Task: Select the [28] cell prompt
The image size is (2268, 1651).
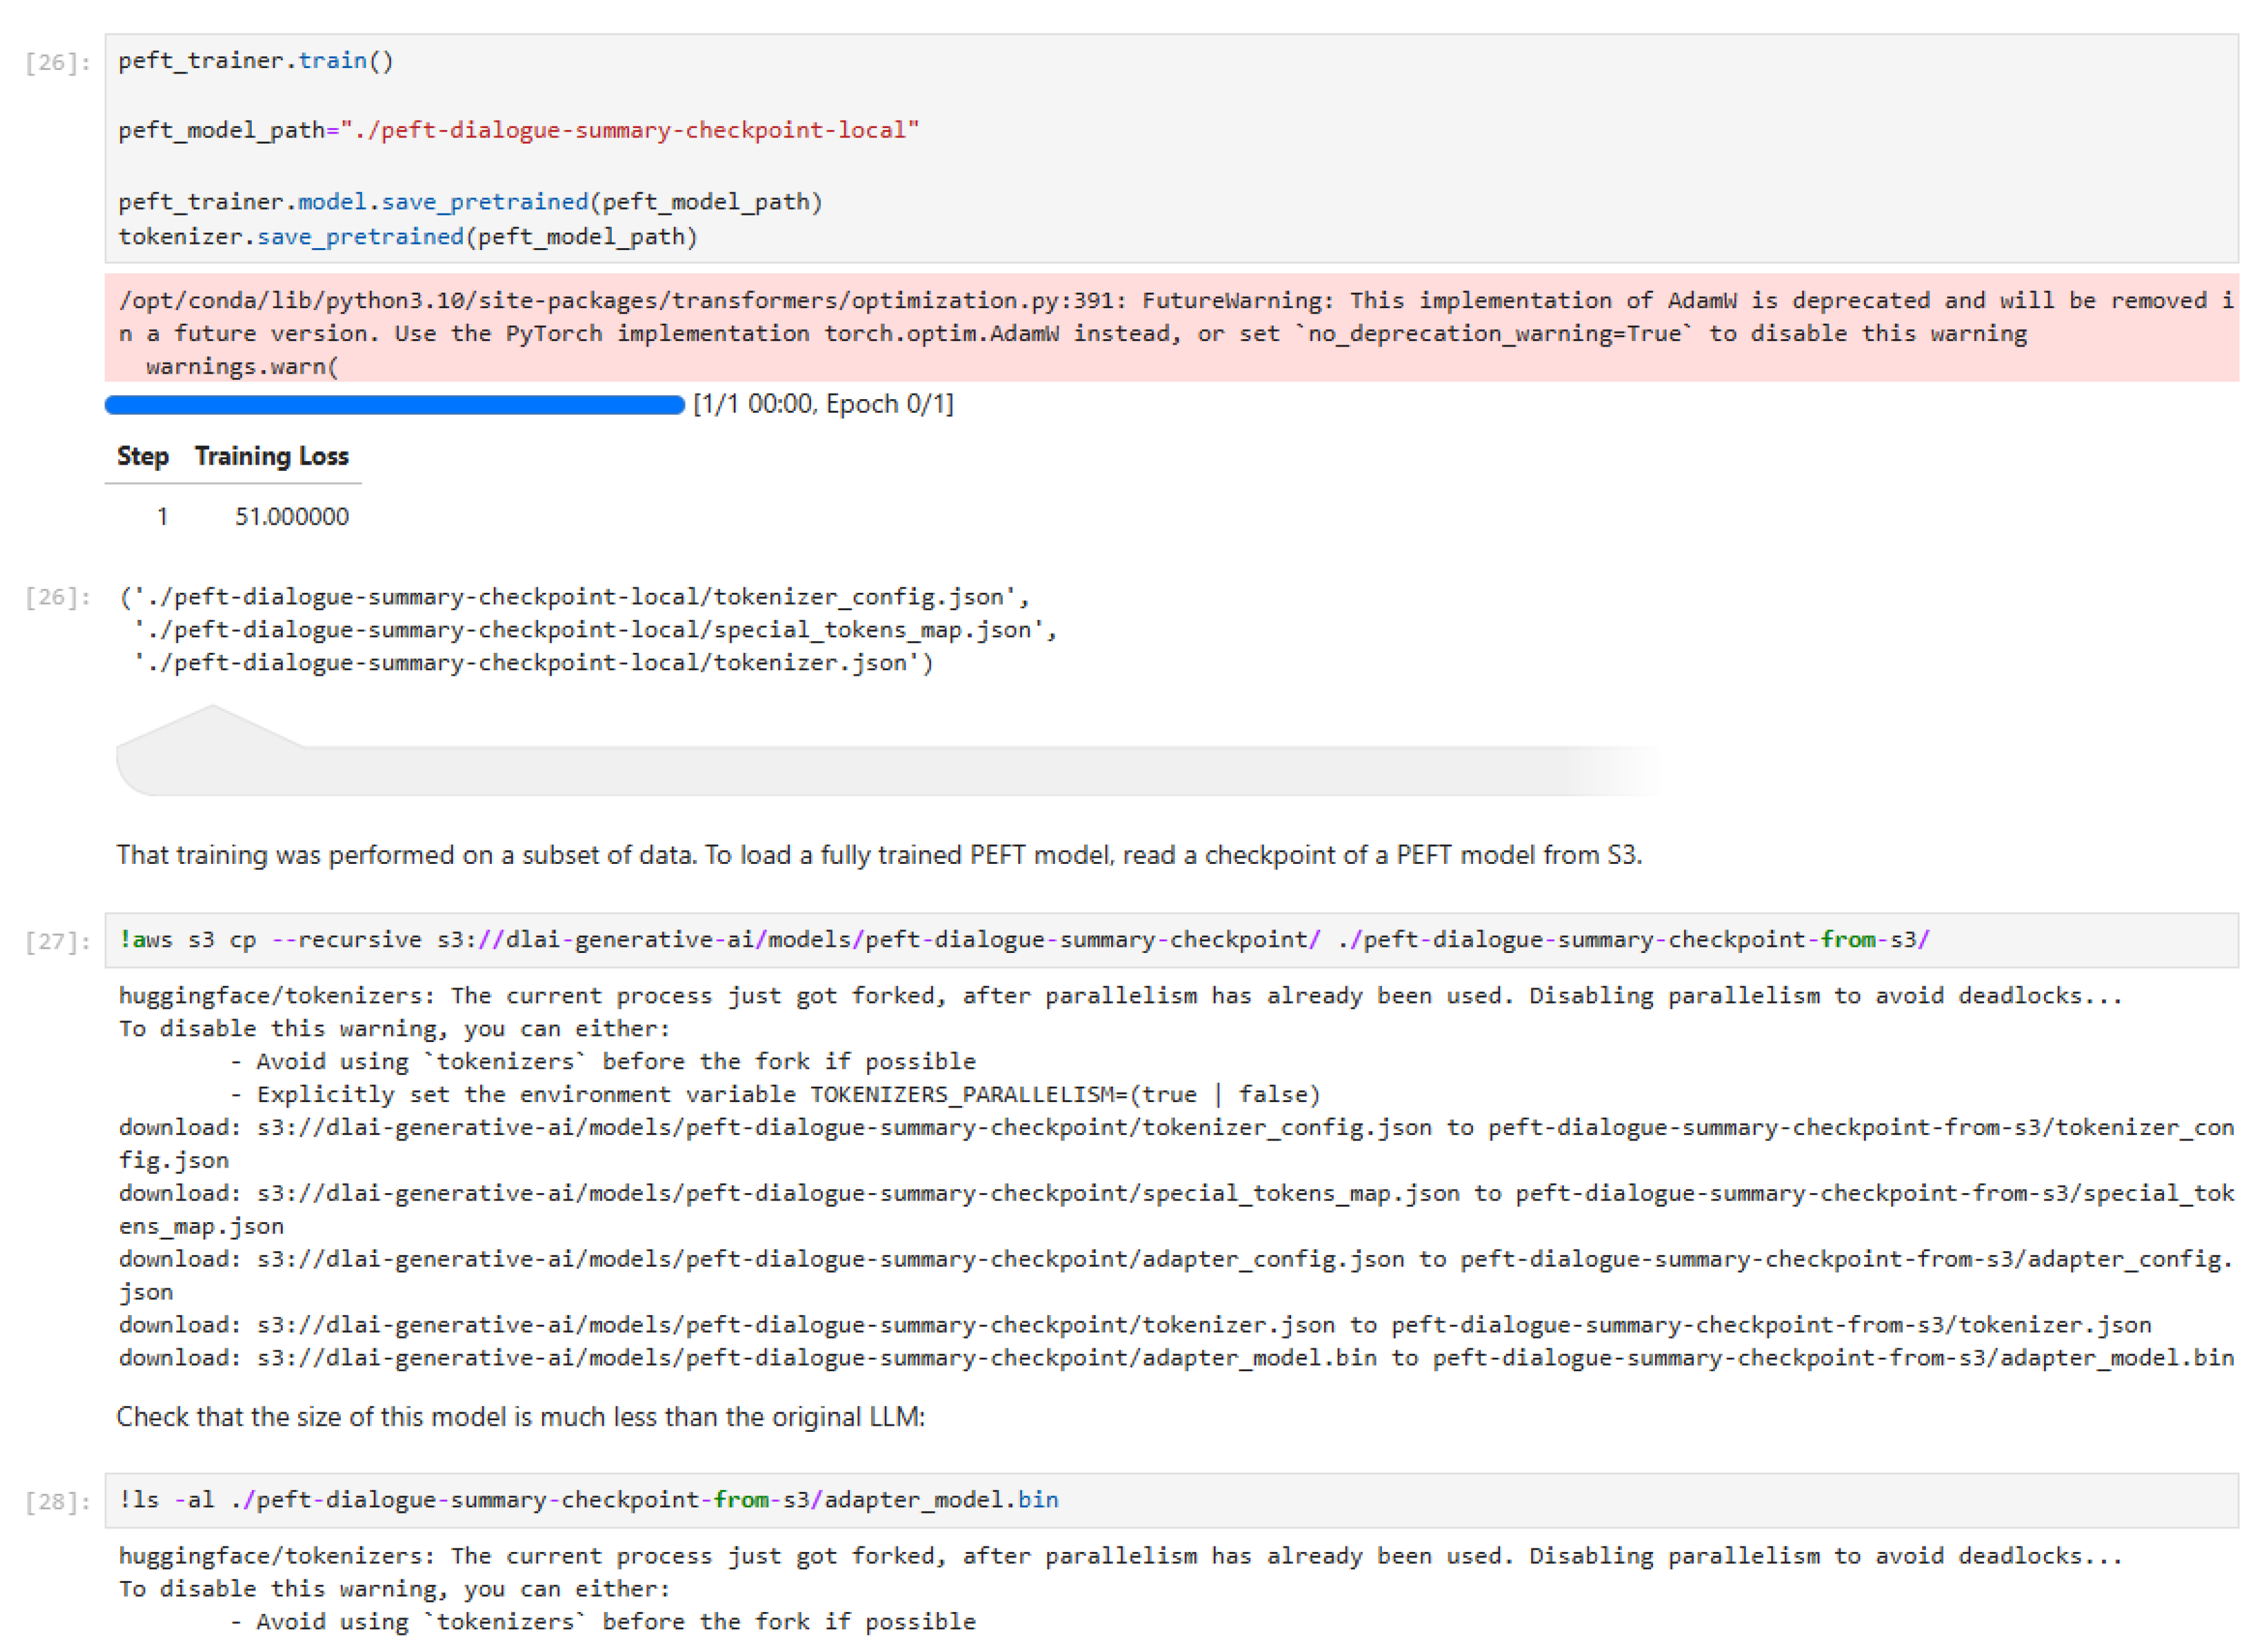Action: click(58, 1502)
